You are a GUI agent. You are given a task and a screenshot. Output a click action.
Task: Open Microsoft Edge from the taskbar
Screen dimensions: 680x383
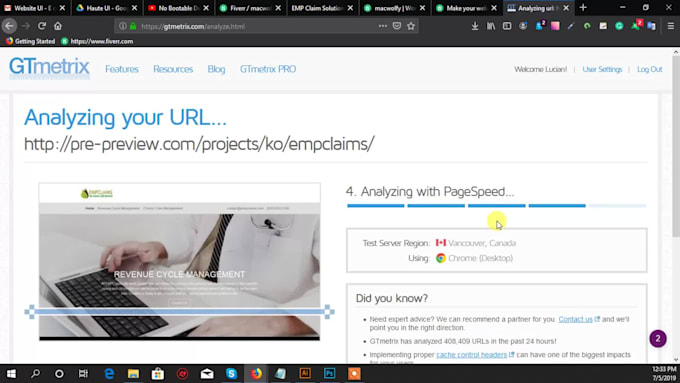pyautogui.click(x=109, y=373)
